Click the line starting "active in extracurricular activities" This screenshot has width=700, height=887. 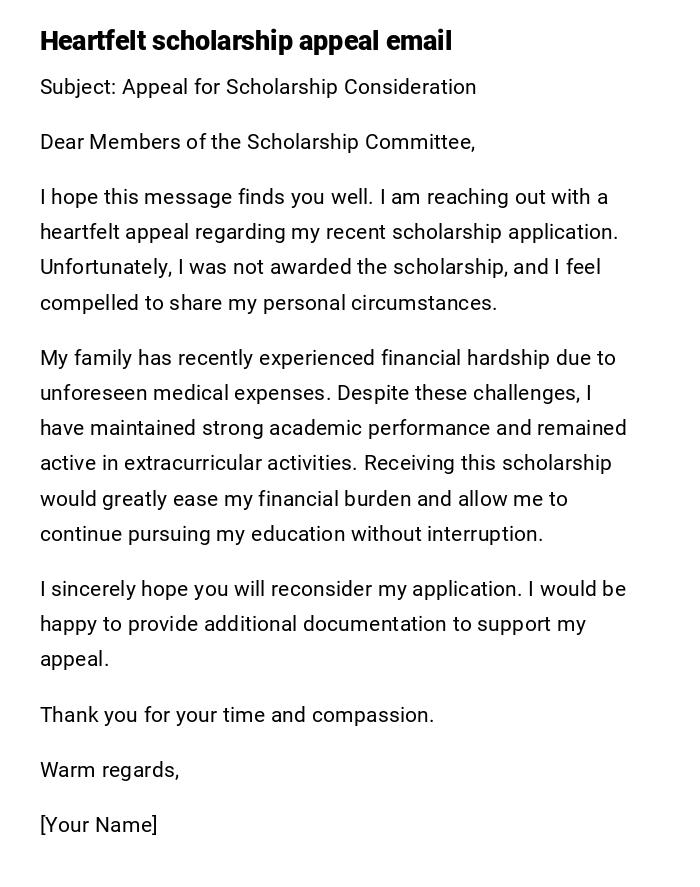[325, 463]
